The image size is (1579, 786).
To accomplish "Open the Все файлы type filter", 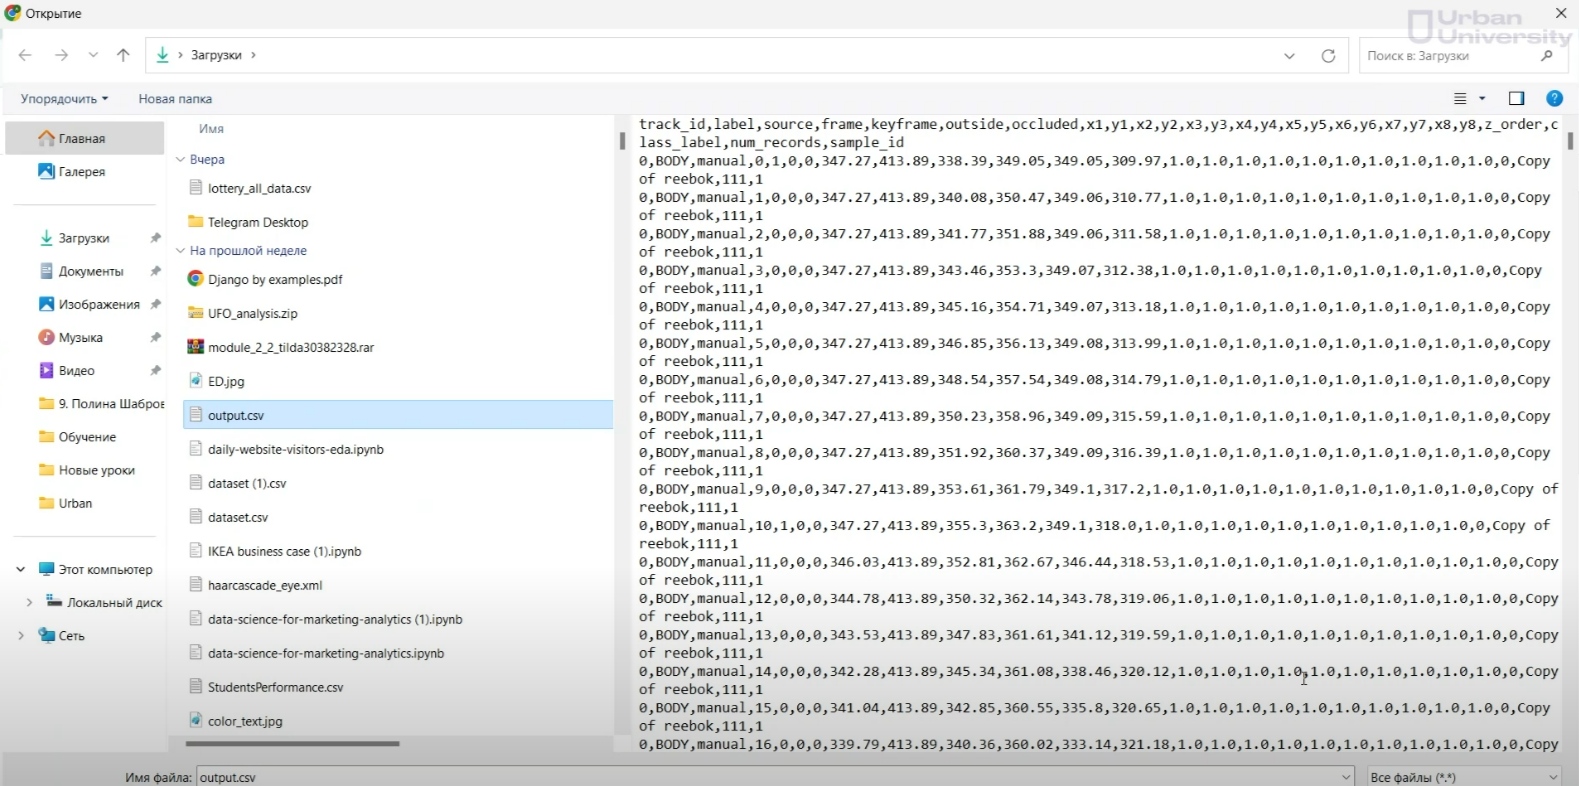I will [1464, 777].
